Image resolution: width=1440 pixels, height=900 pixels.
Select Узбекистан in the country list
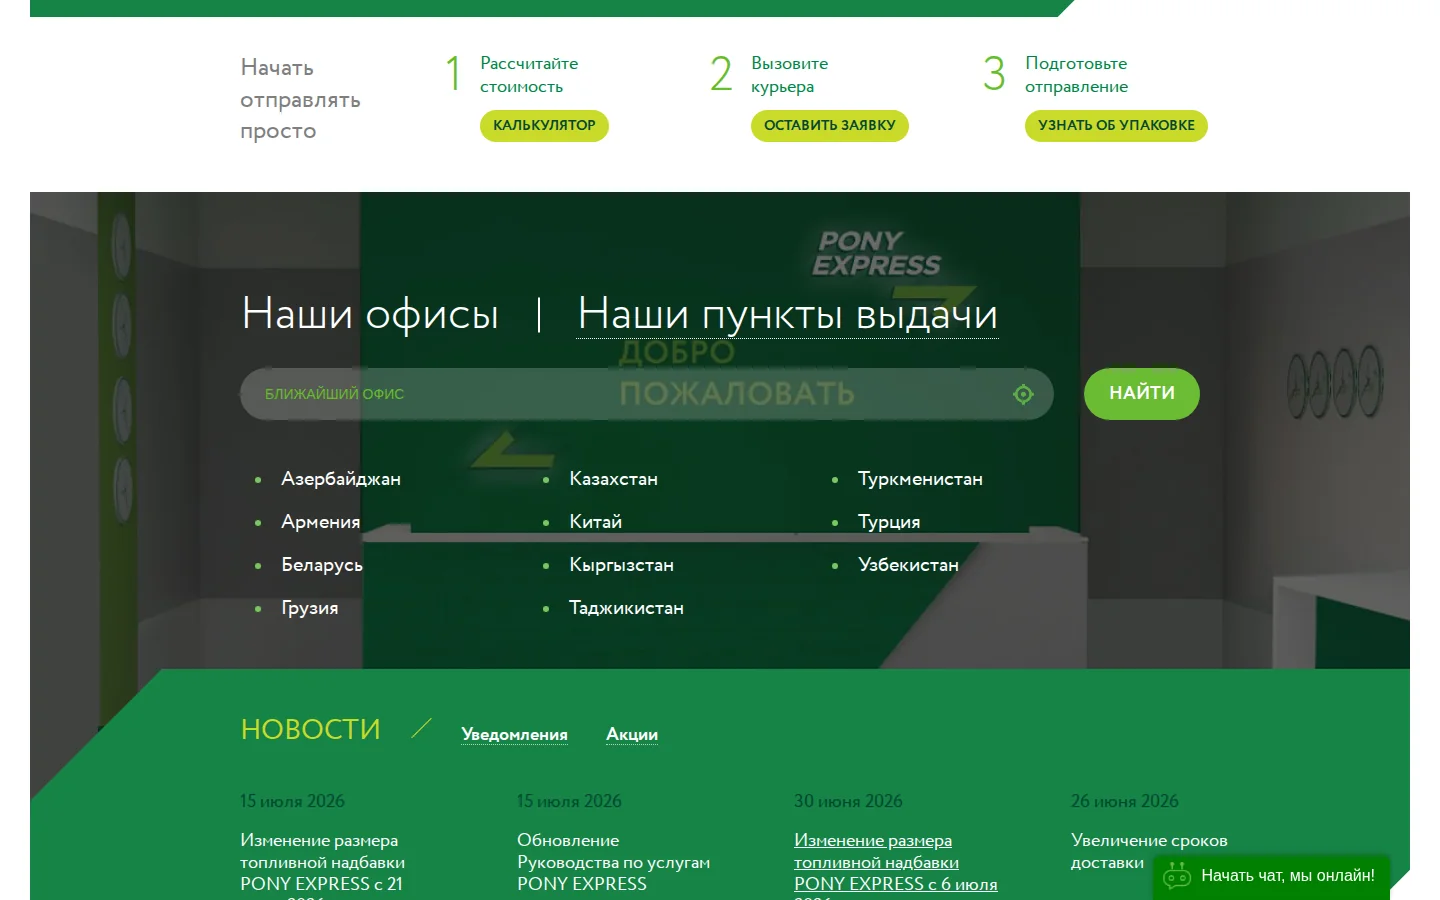point(908,565)
